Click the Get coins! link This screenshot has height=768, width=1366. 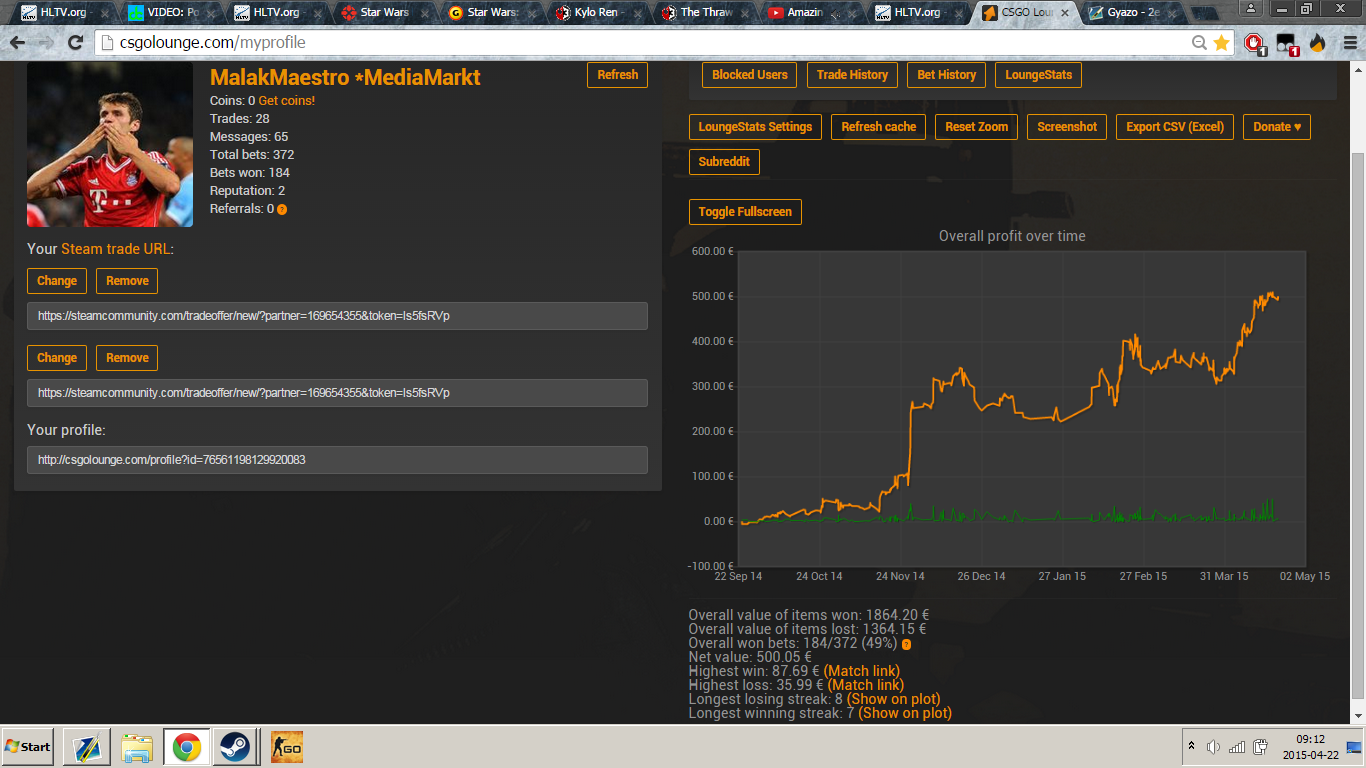[287, 101]
